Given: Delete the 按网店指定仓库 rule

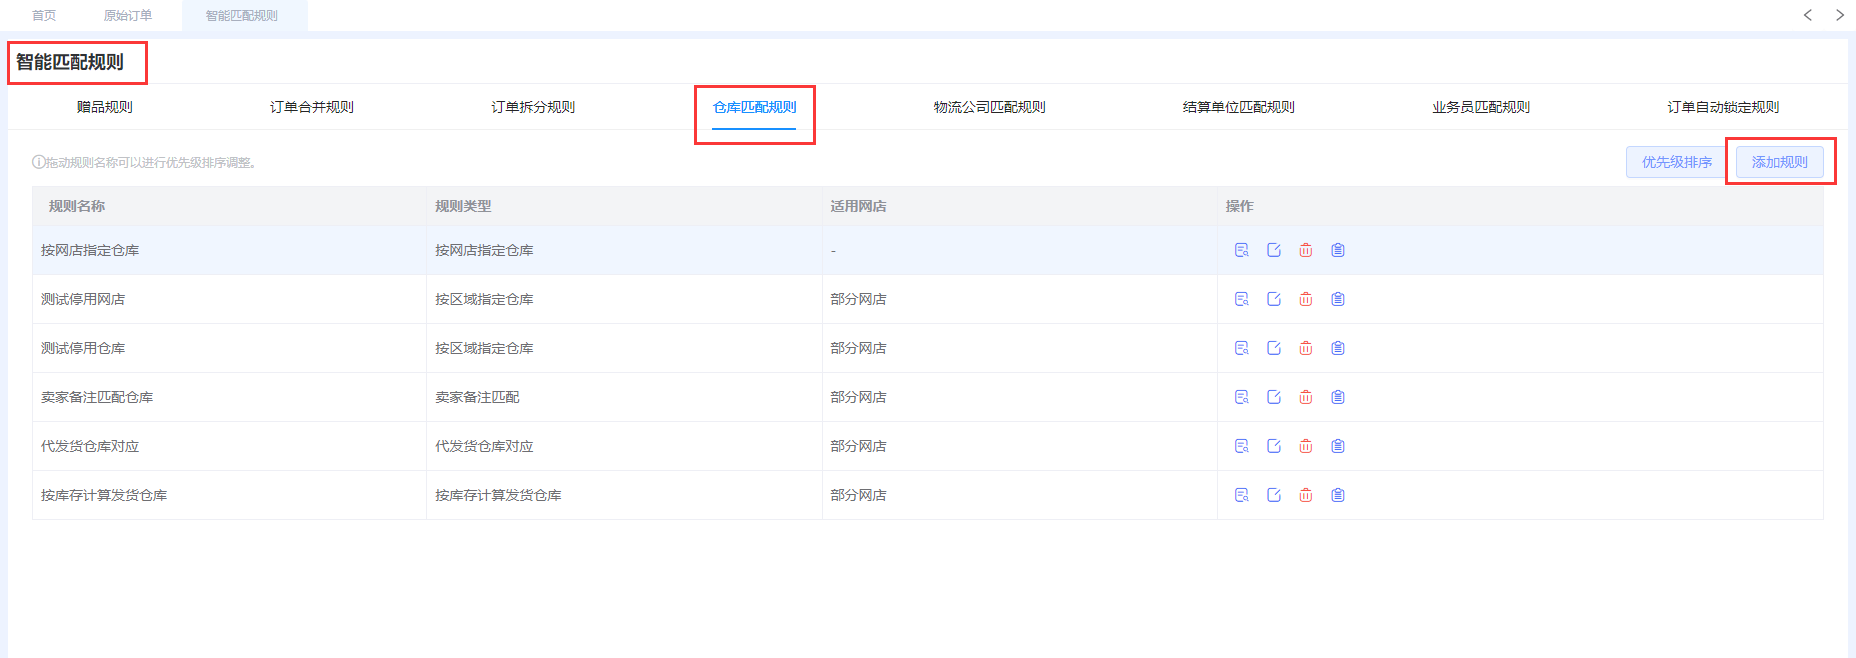Looking at the screenshot, I should click(x=1306, y=250).
